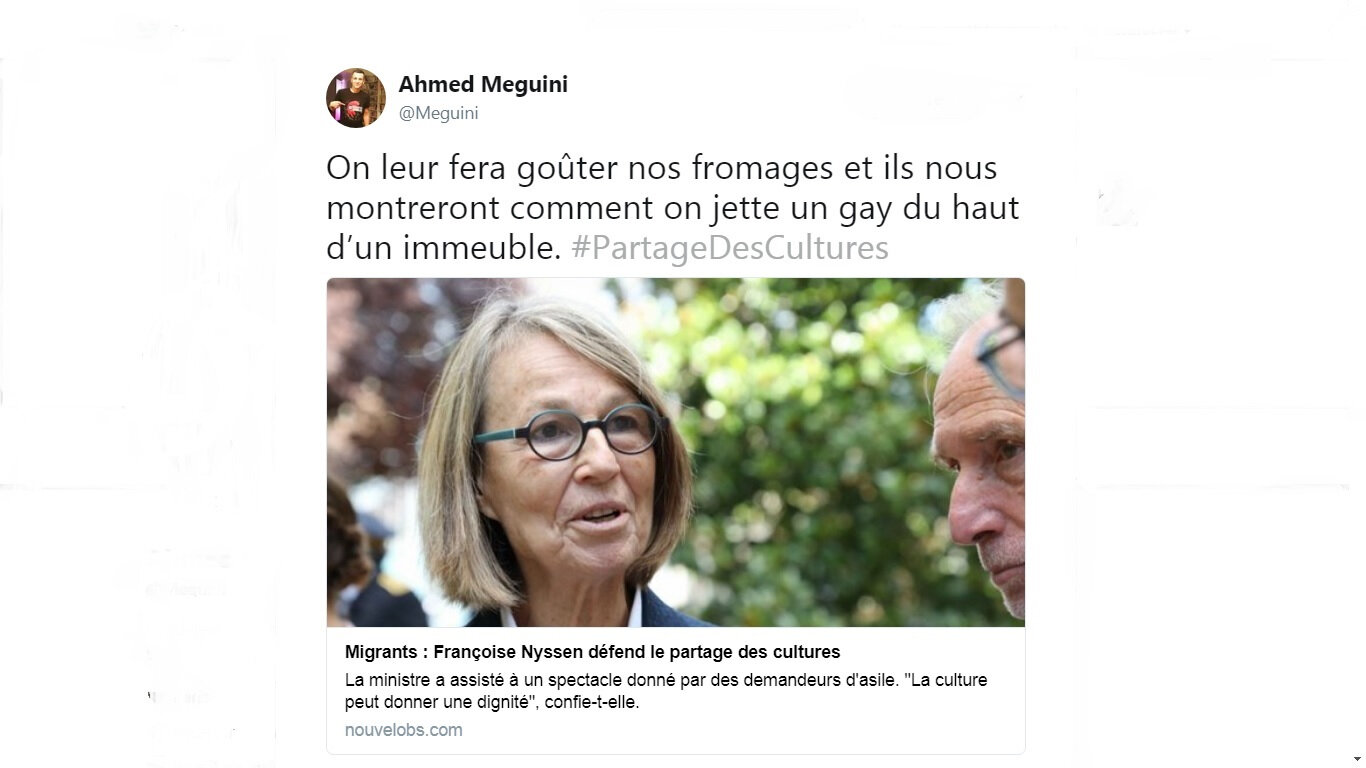Click the man on the photo's right edge

979,450
